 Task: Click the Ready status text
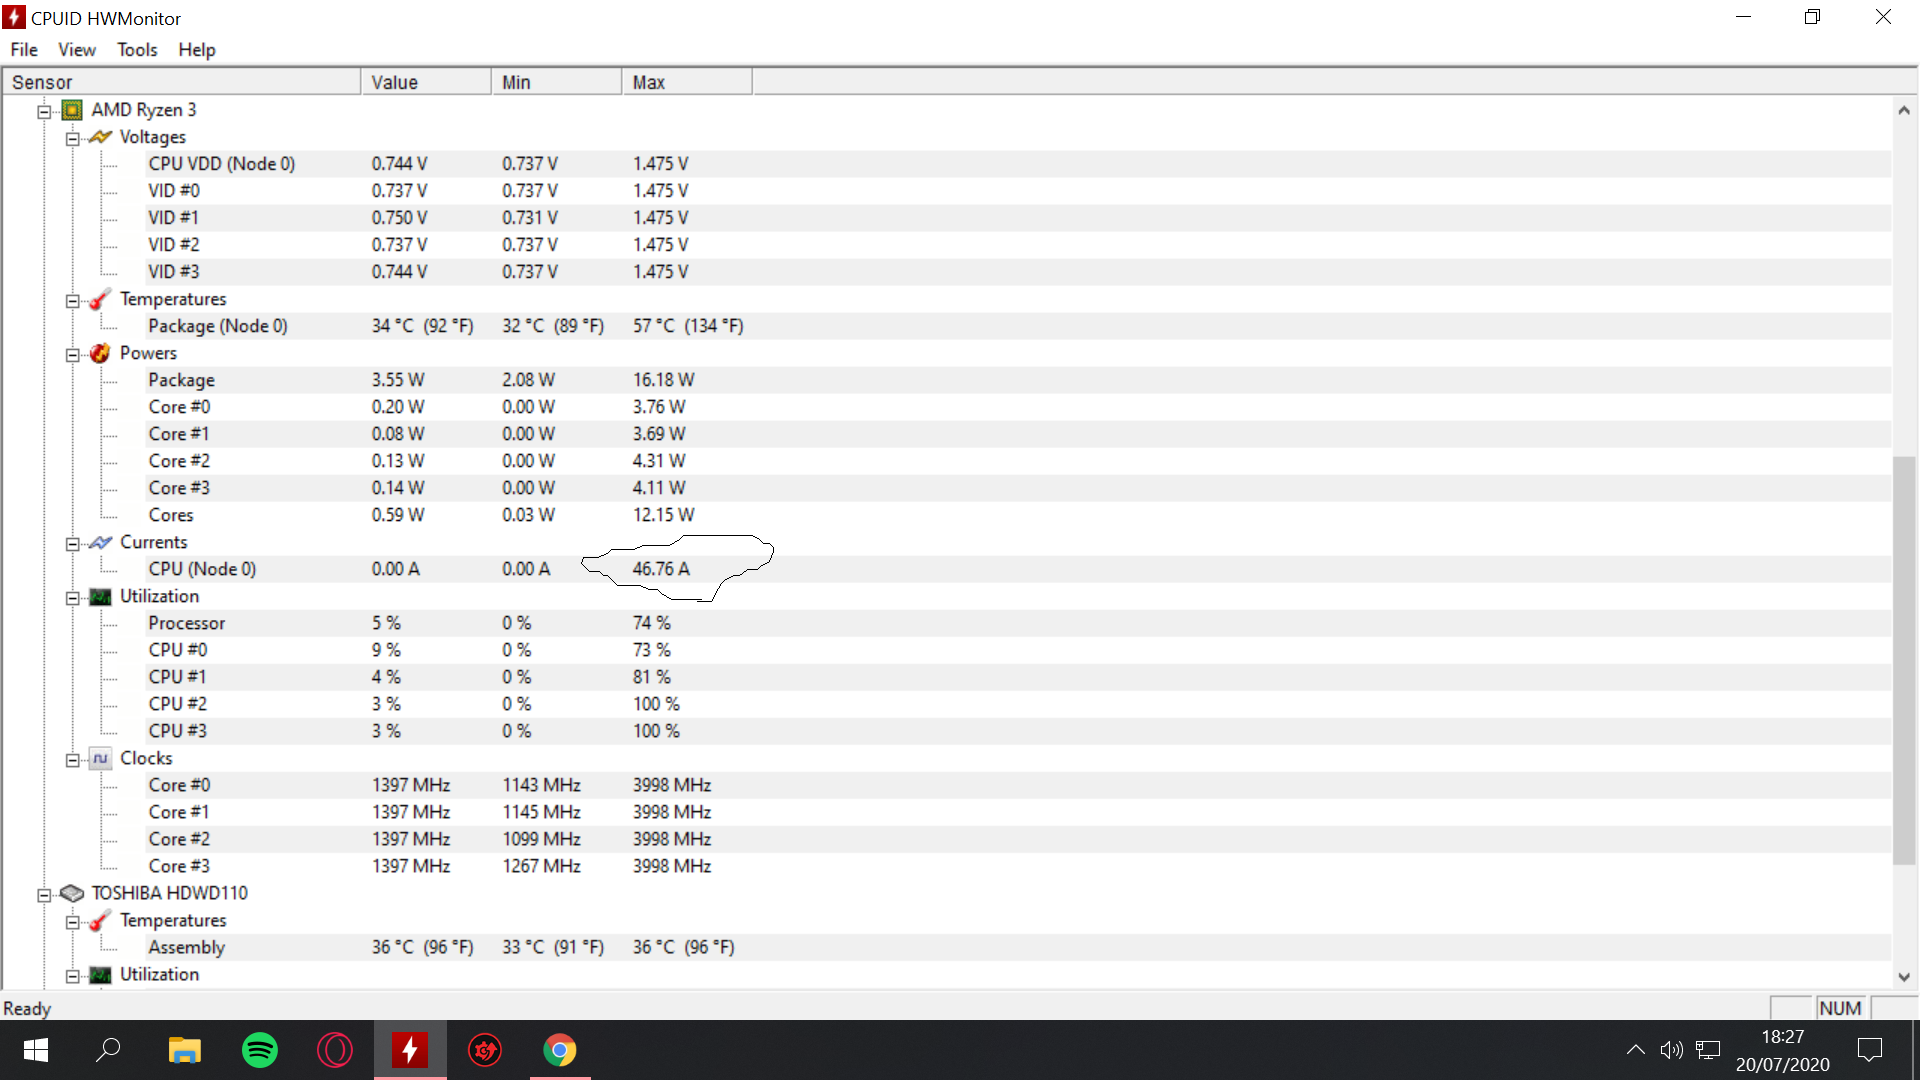coord(27,1009)
